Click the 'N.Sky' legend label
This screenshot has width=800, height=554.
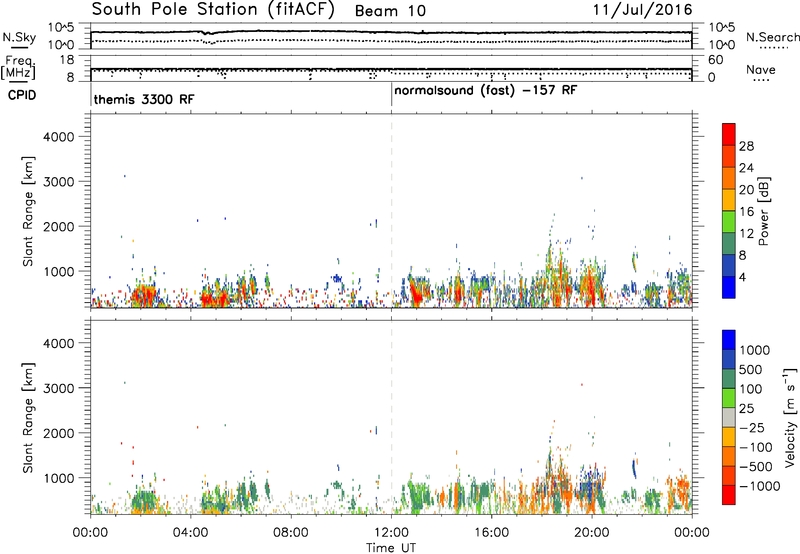click(x=19, y=37)
